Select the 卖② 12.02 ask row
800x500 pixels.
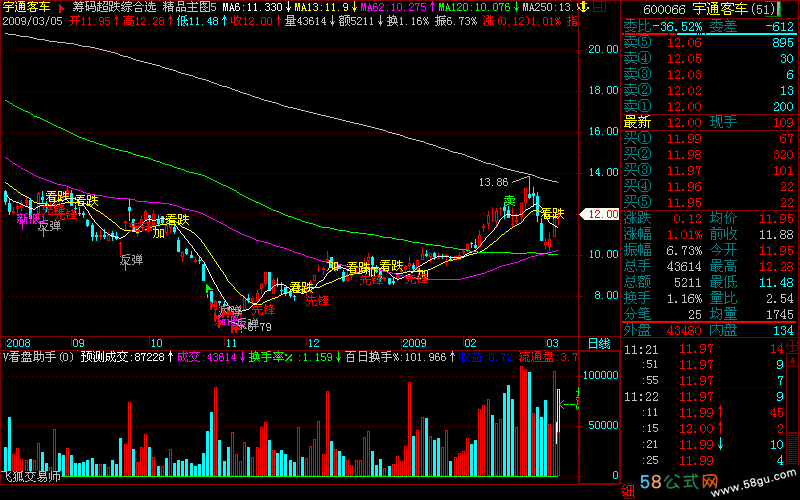(709, 90)
